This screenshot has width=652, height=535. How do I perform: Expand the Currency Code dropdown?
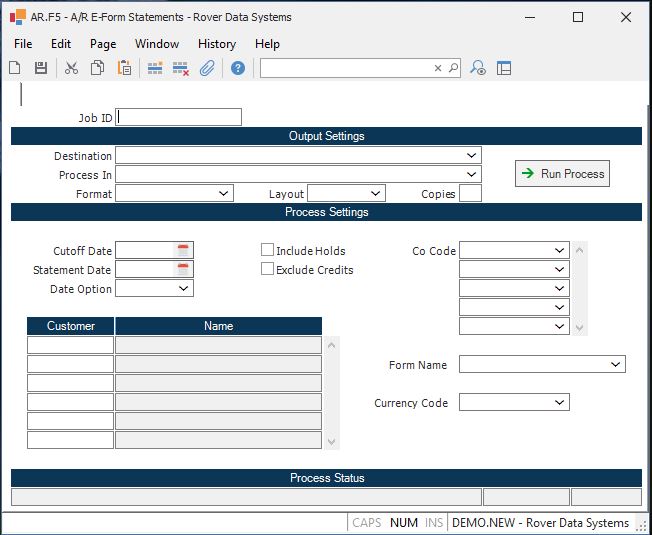coord(559,402)
